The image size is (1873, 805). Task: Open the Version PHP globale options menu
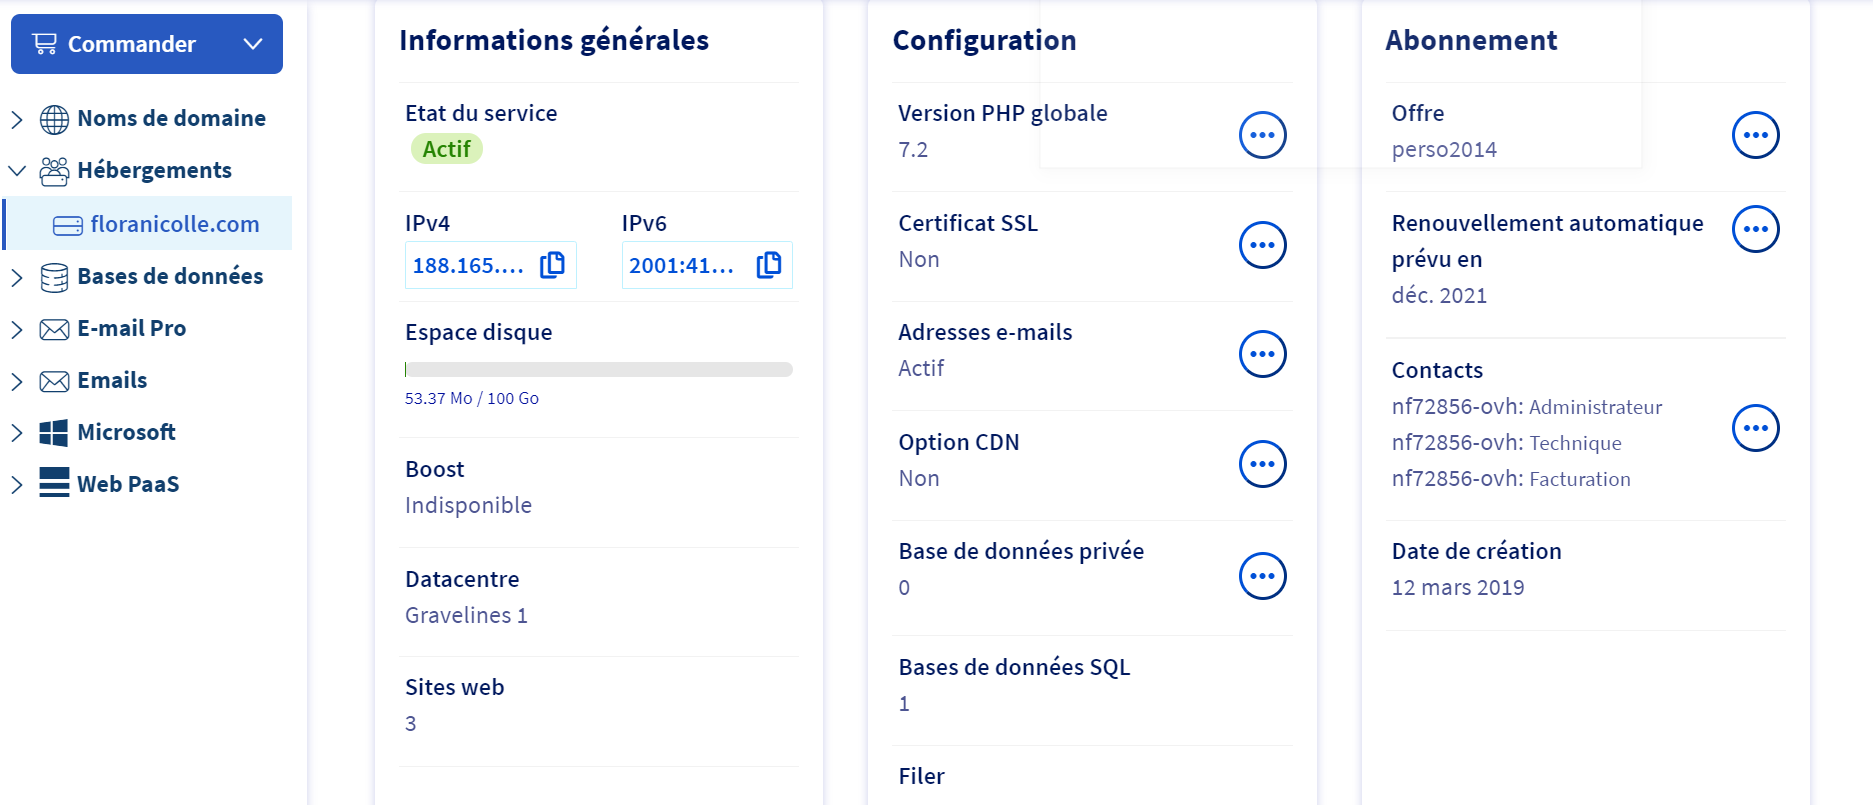(1262, 135)
